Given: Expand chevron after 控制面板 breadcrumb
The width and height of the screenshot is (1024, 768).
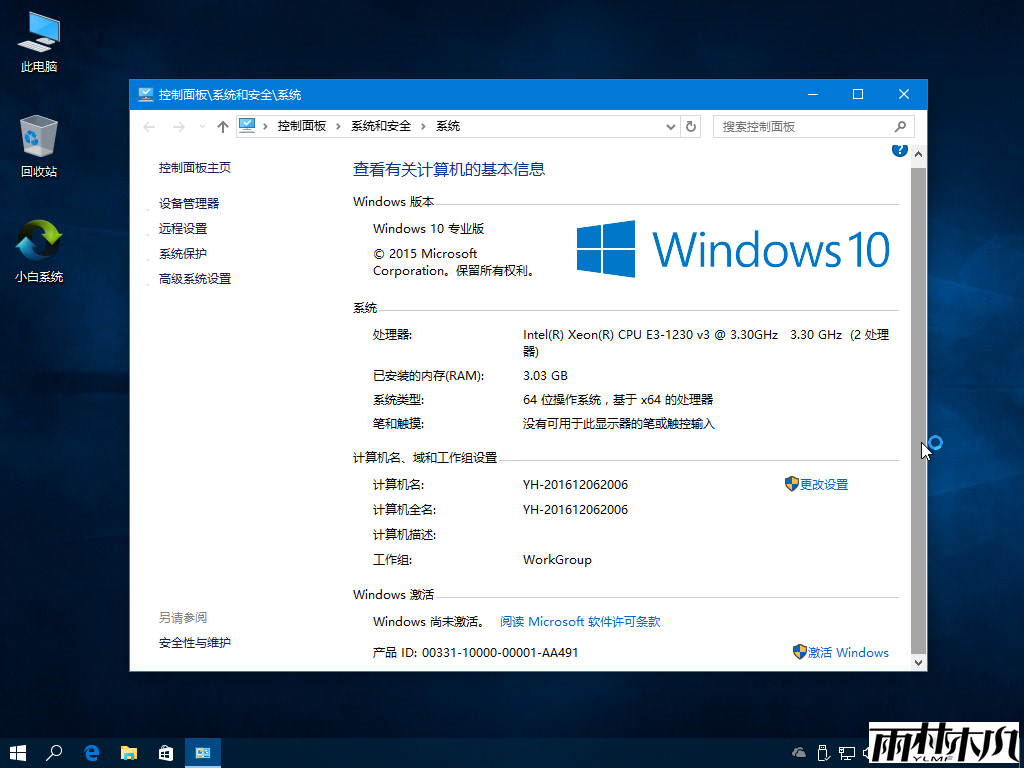Looking at the screenshot, I should point(339,127).
